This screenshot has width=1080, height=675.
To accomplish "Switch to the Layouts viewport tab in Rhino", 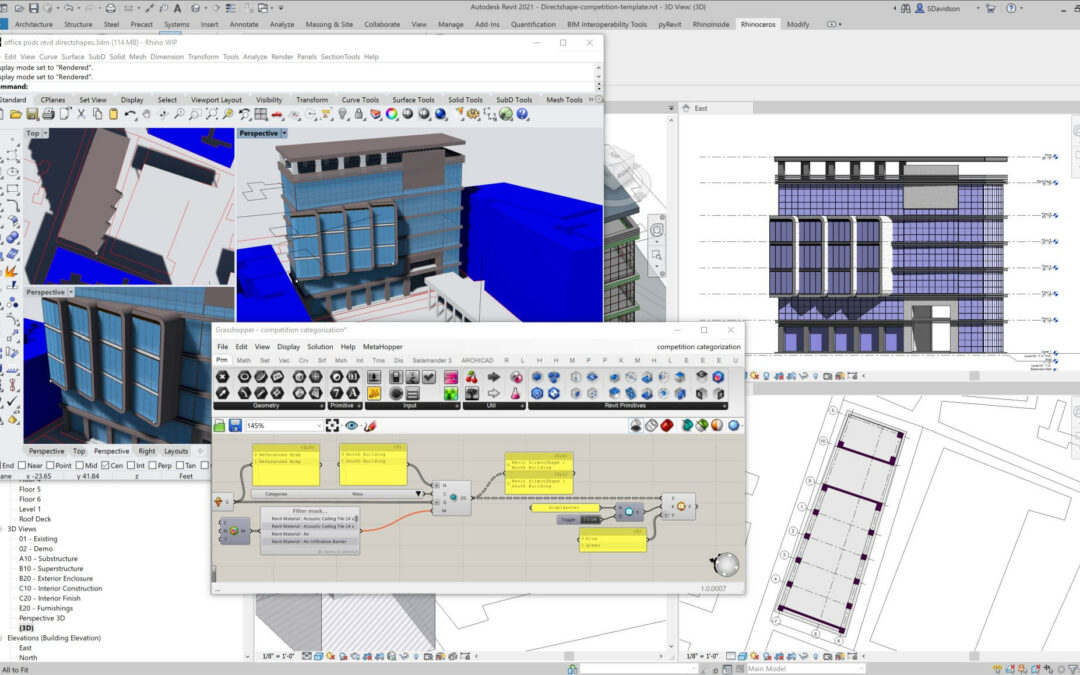I will (176, 451).
